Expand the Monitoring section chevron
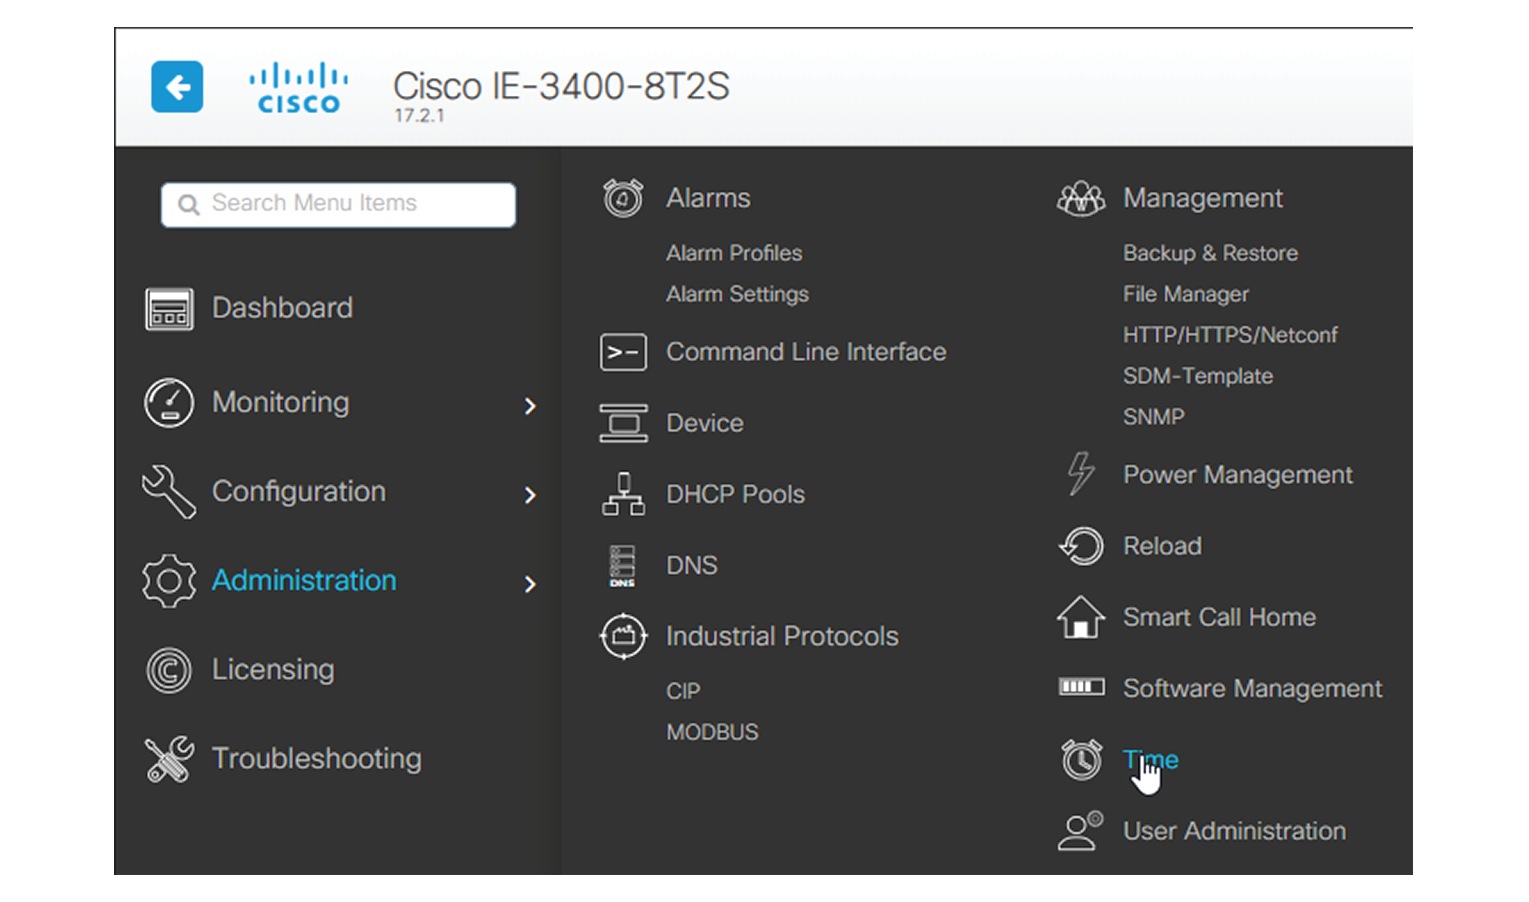Image resolution: width=1529 pixels, height=902 pixels. (531, 406)
